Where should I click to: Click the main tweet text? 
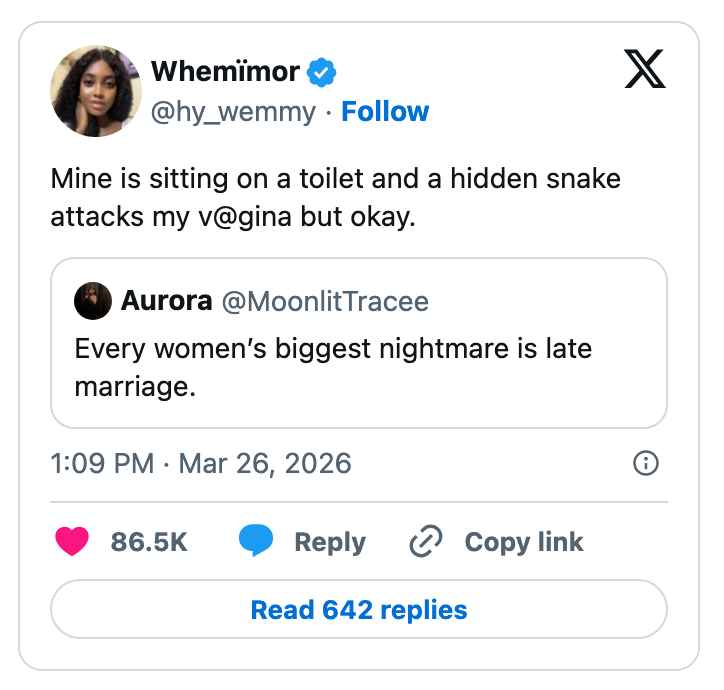(x=336, y=197)
